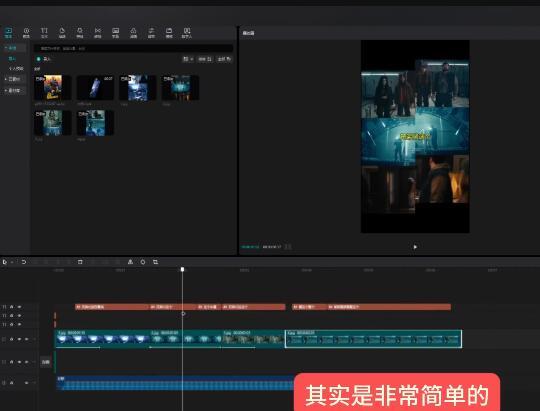Image resolution: width=540 pixels, height=411 pixels.
Task: Open the Transitions tab with bowtie icon
Action: pyautogui.click(x=98, y=33)
